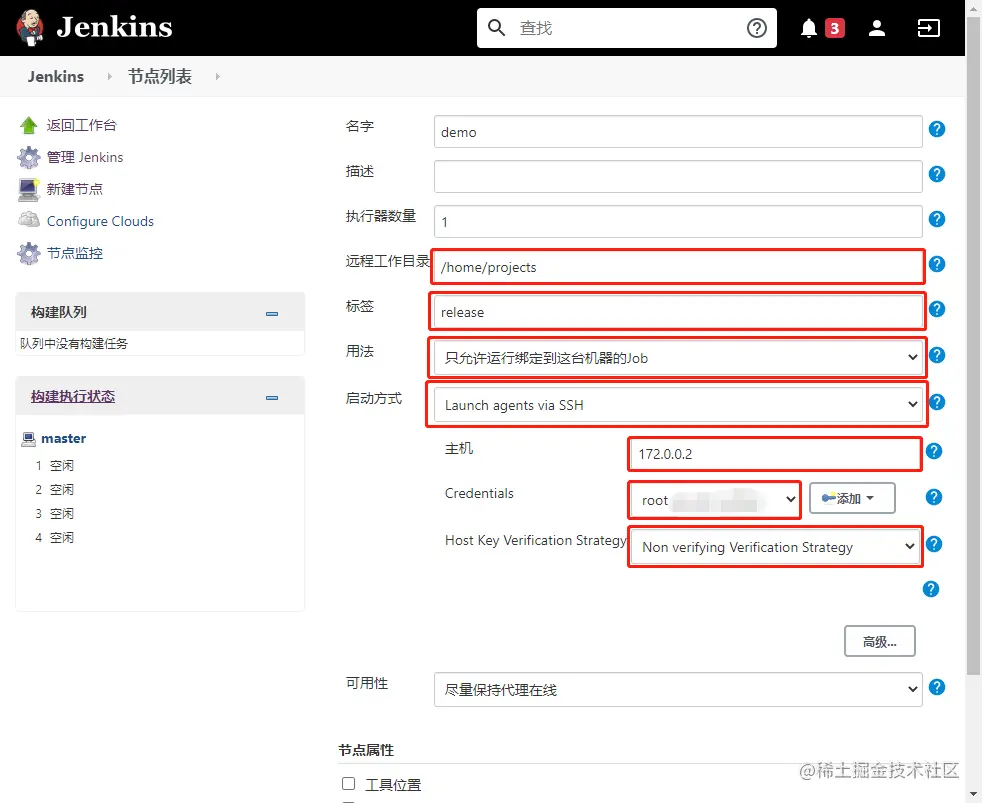Open the Host Key Verification Strategy dropdown
The width and height of the screenshot is (982, 803).
[x=775, y=547]
